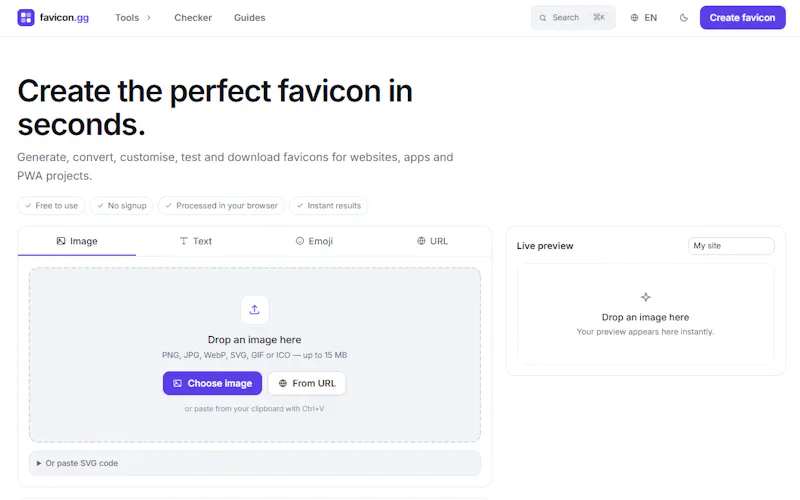800x500 pixels.
Task: Click the favicon.gg logo icon
Action: click(26, 17)
